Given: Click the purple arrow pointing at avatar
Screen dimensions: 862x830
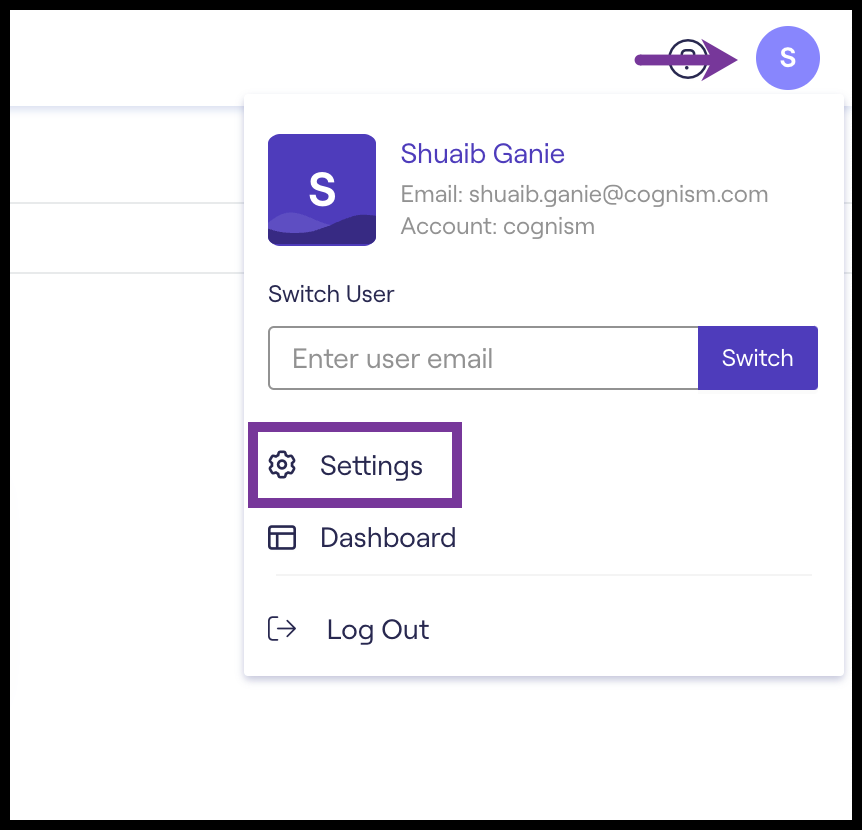Looking at the screenshot, I should 686,60.
